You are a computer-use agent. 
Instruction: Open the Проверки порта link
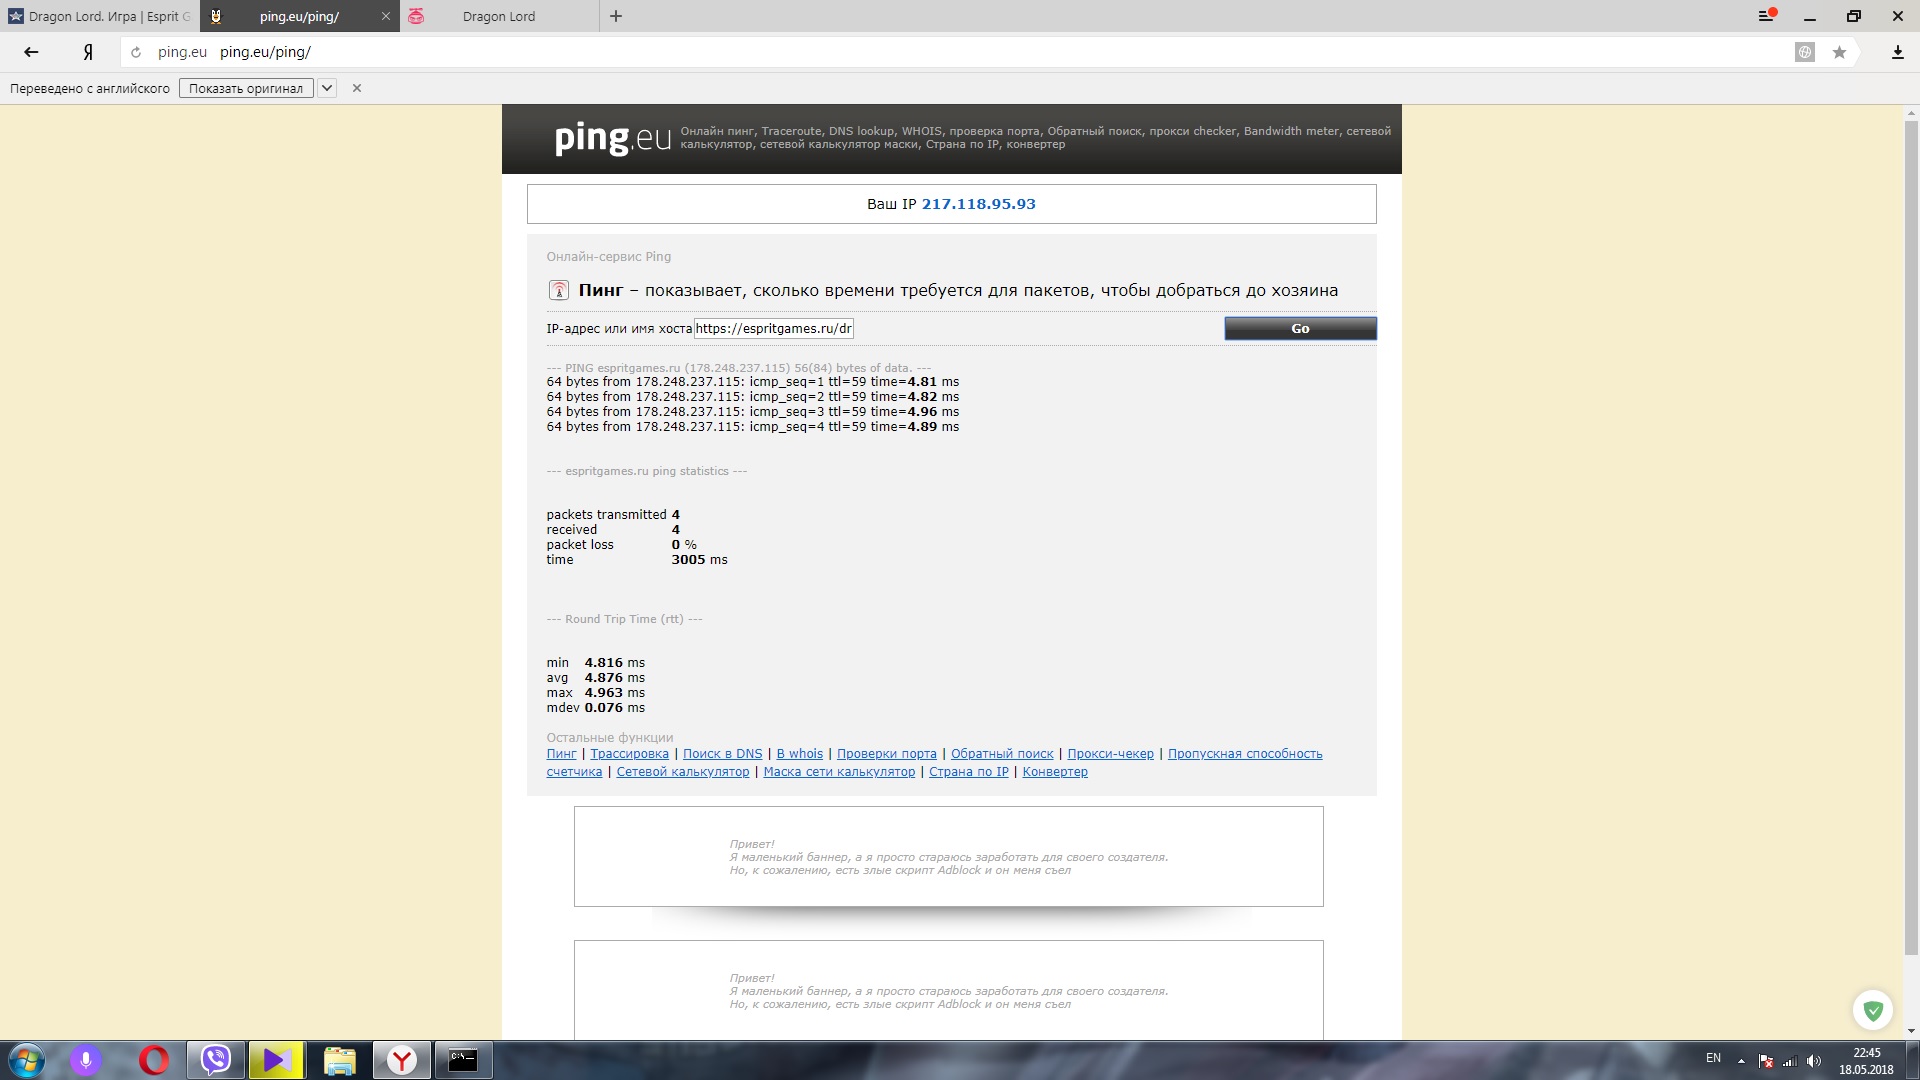(x=886, y=754)
